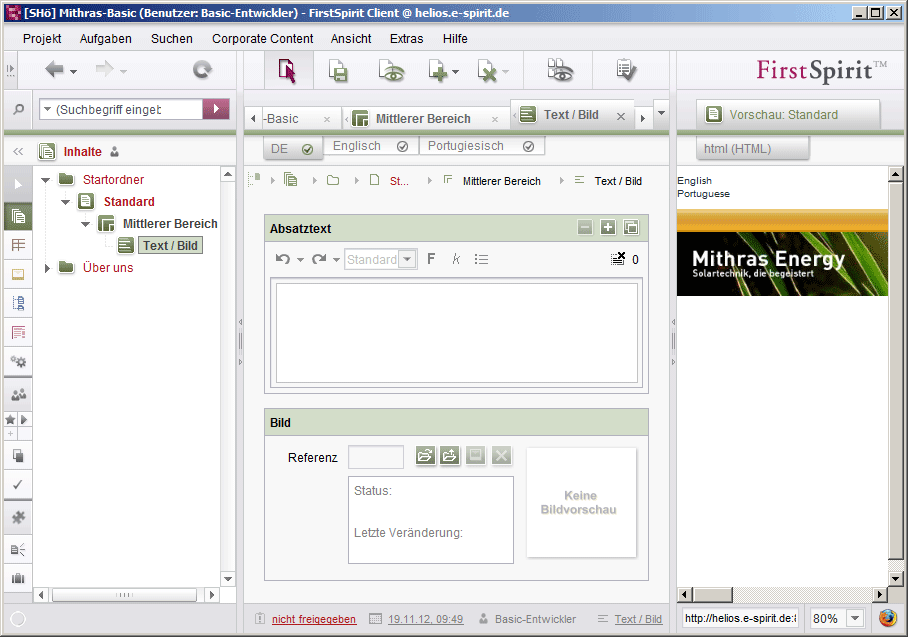Open the tab list dropdown arrow
The width and height of the screenshot is (908, 637).
pyautogui.click(x=661, y=113)
